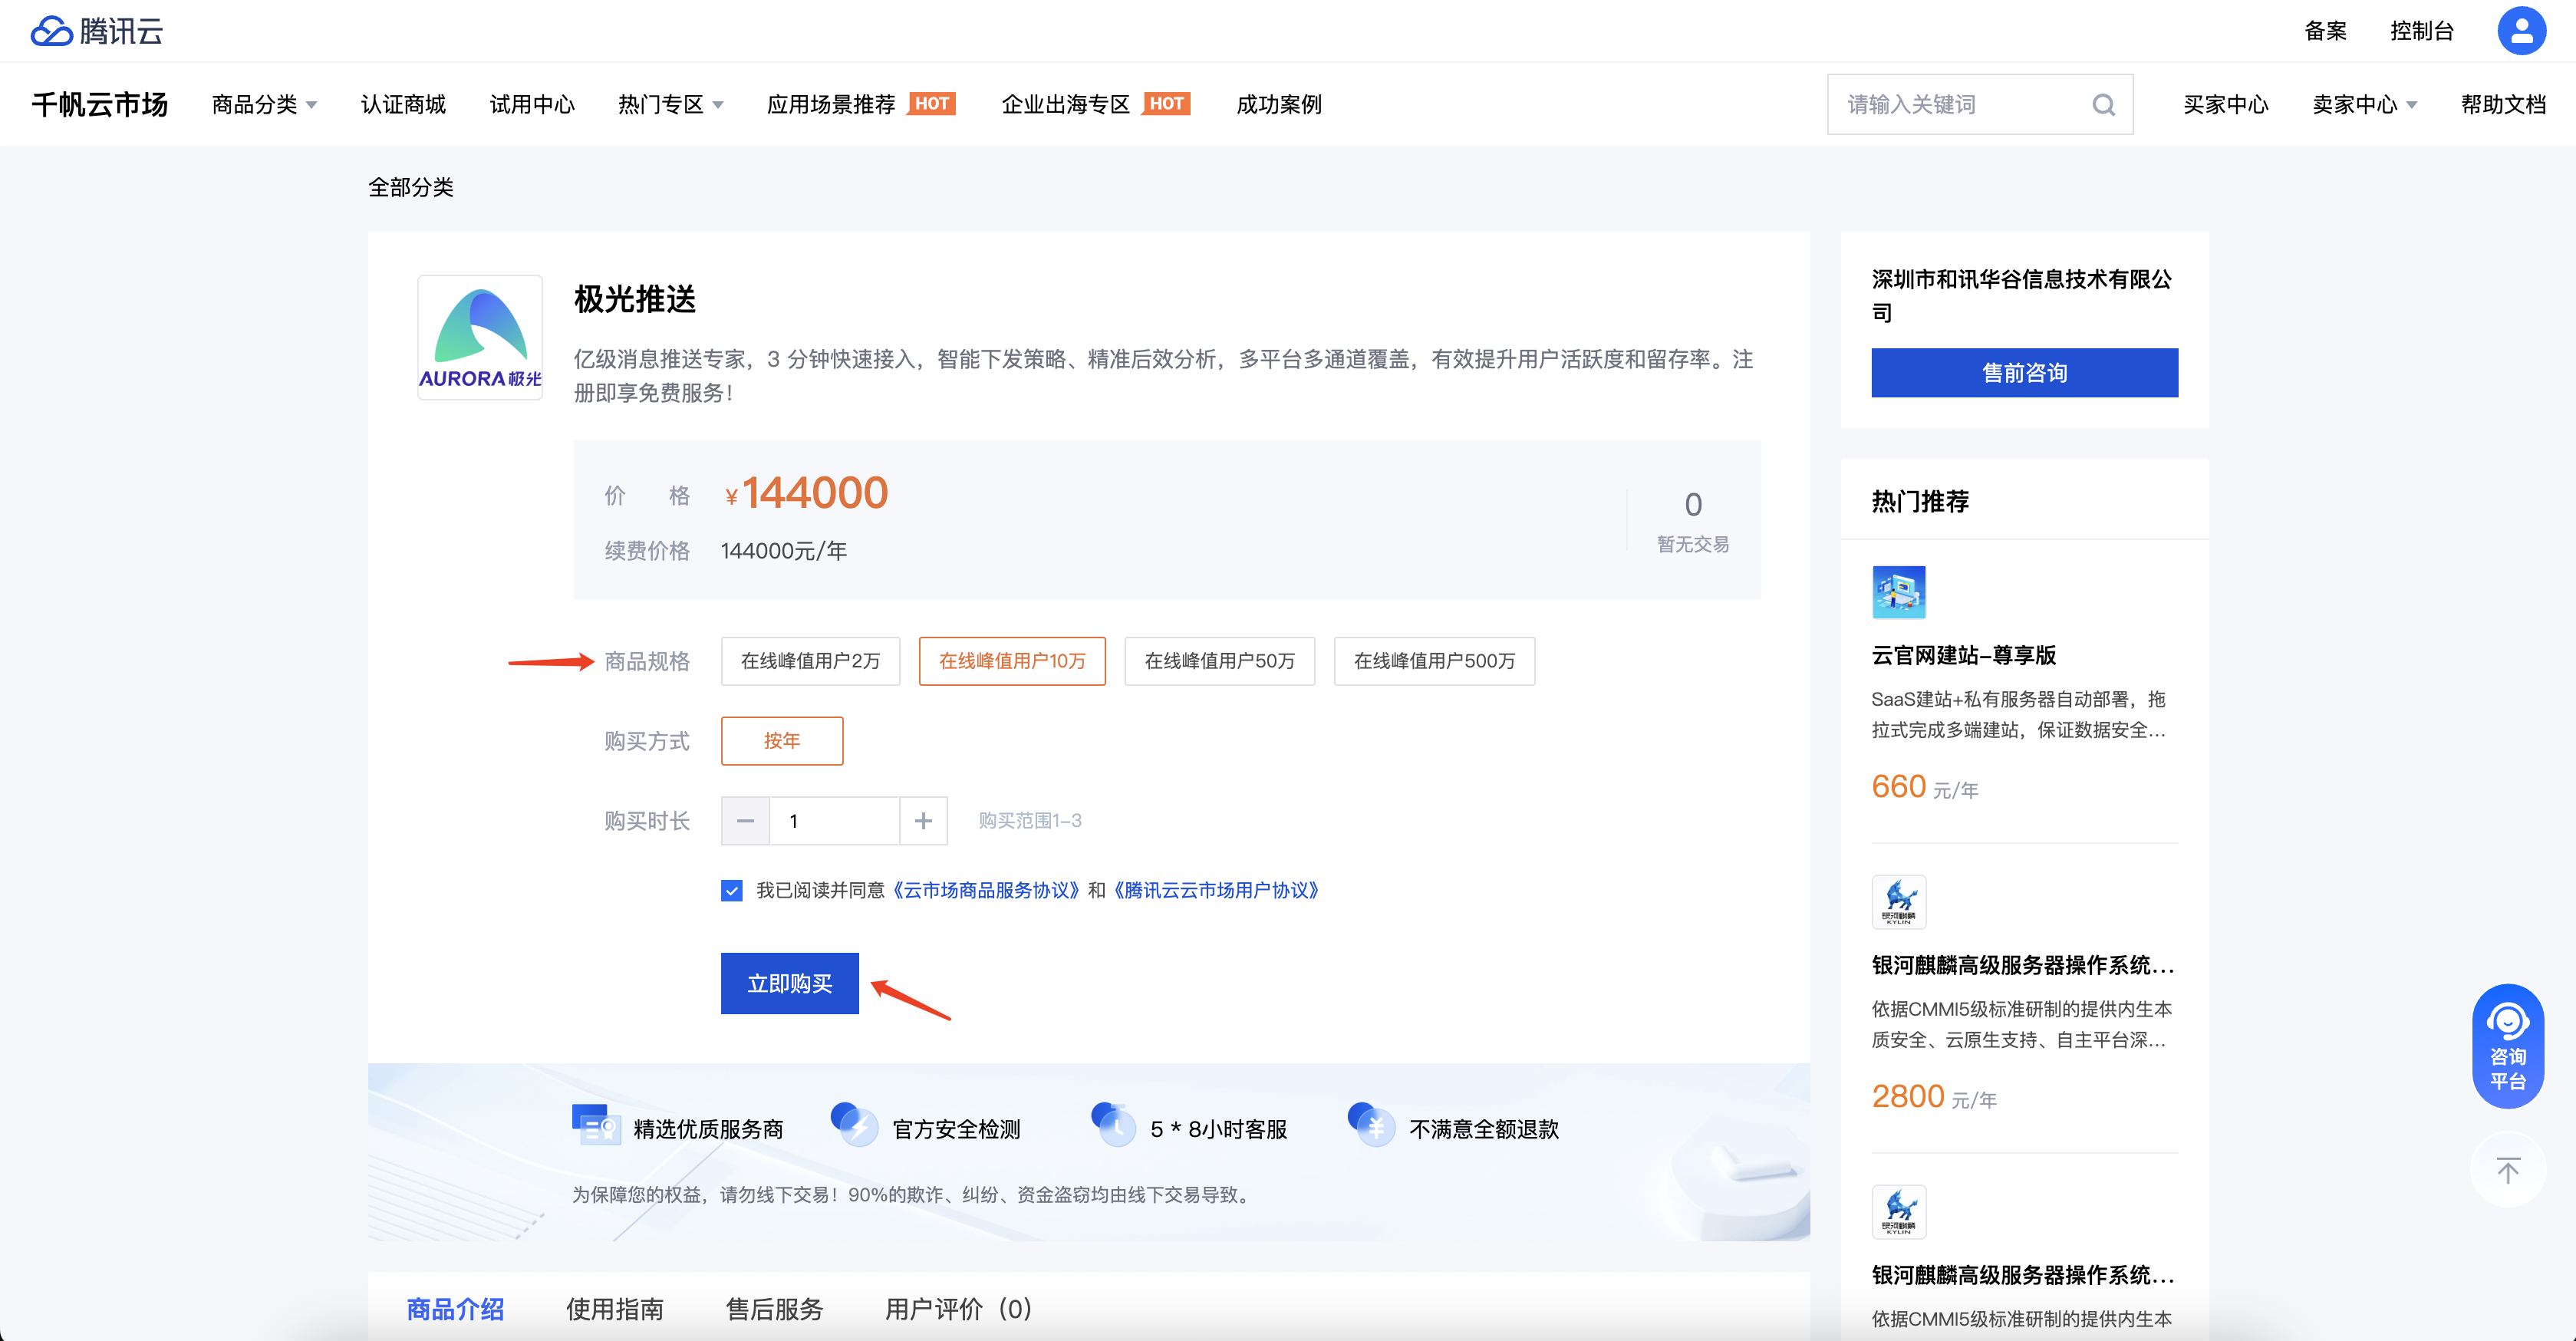
Task: Click the second 银河麒麟 product icon
Action: click(x=1898, y=1212)
